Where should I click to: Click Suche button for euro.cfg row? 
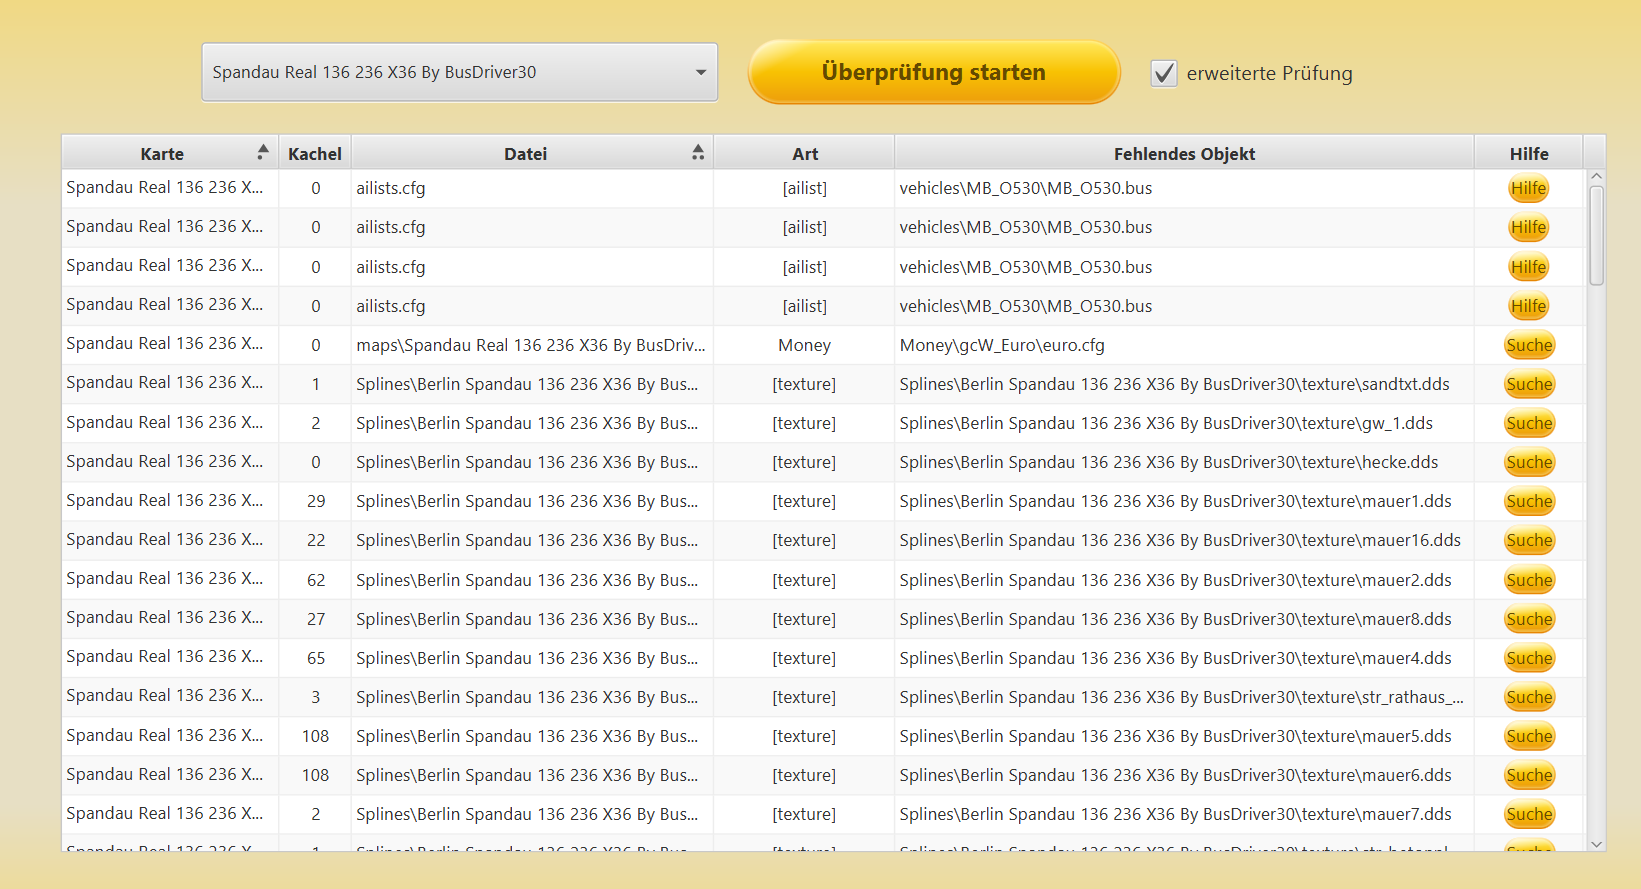tap(1528, 345)
